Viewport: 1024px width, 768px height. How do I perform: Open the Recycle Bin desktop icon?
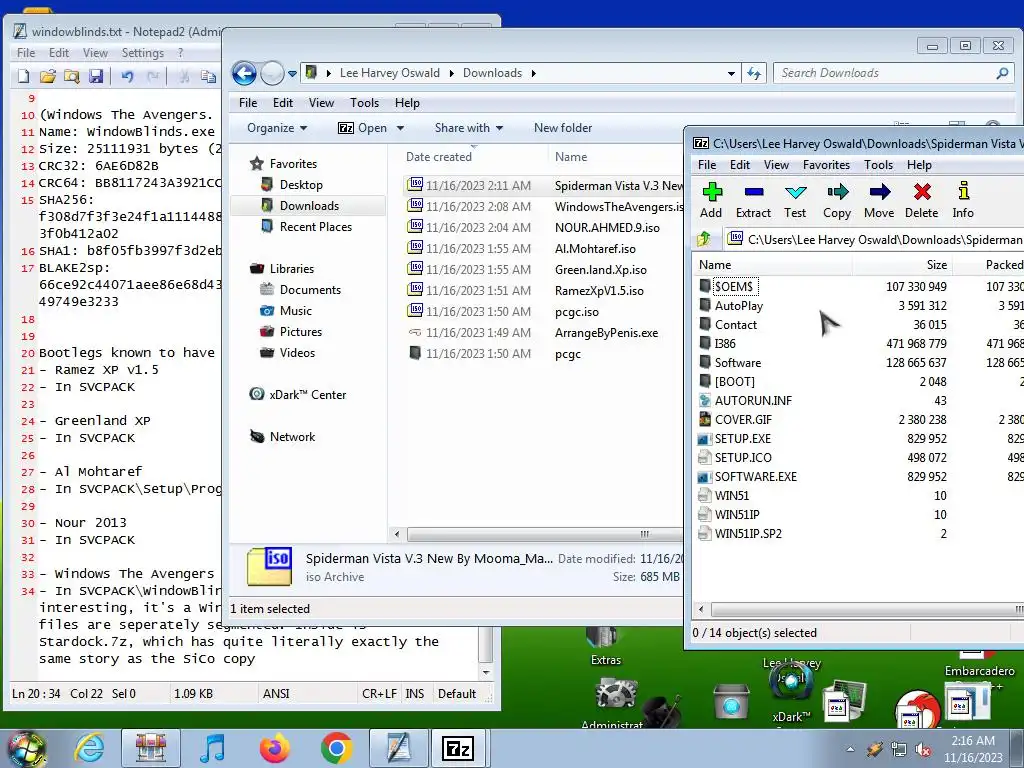[x=731, y=703]
